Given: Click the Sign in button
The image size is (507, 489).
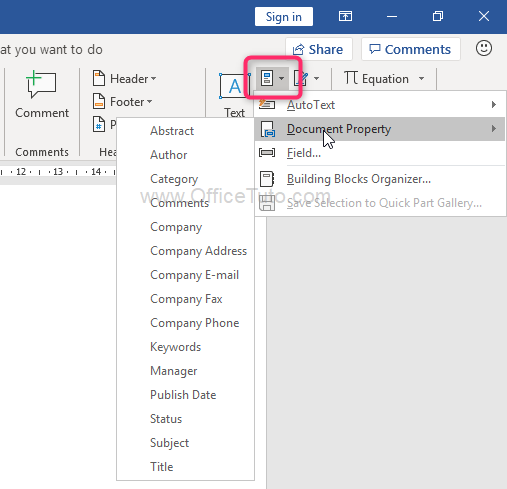Looking at the screenshot, I should pos(284,16).
